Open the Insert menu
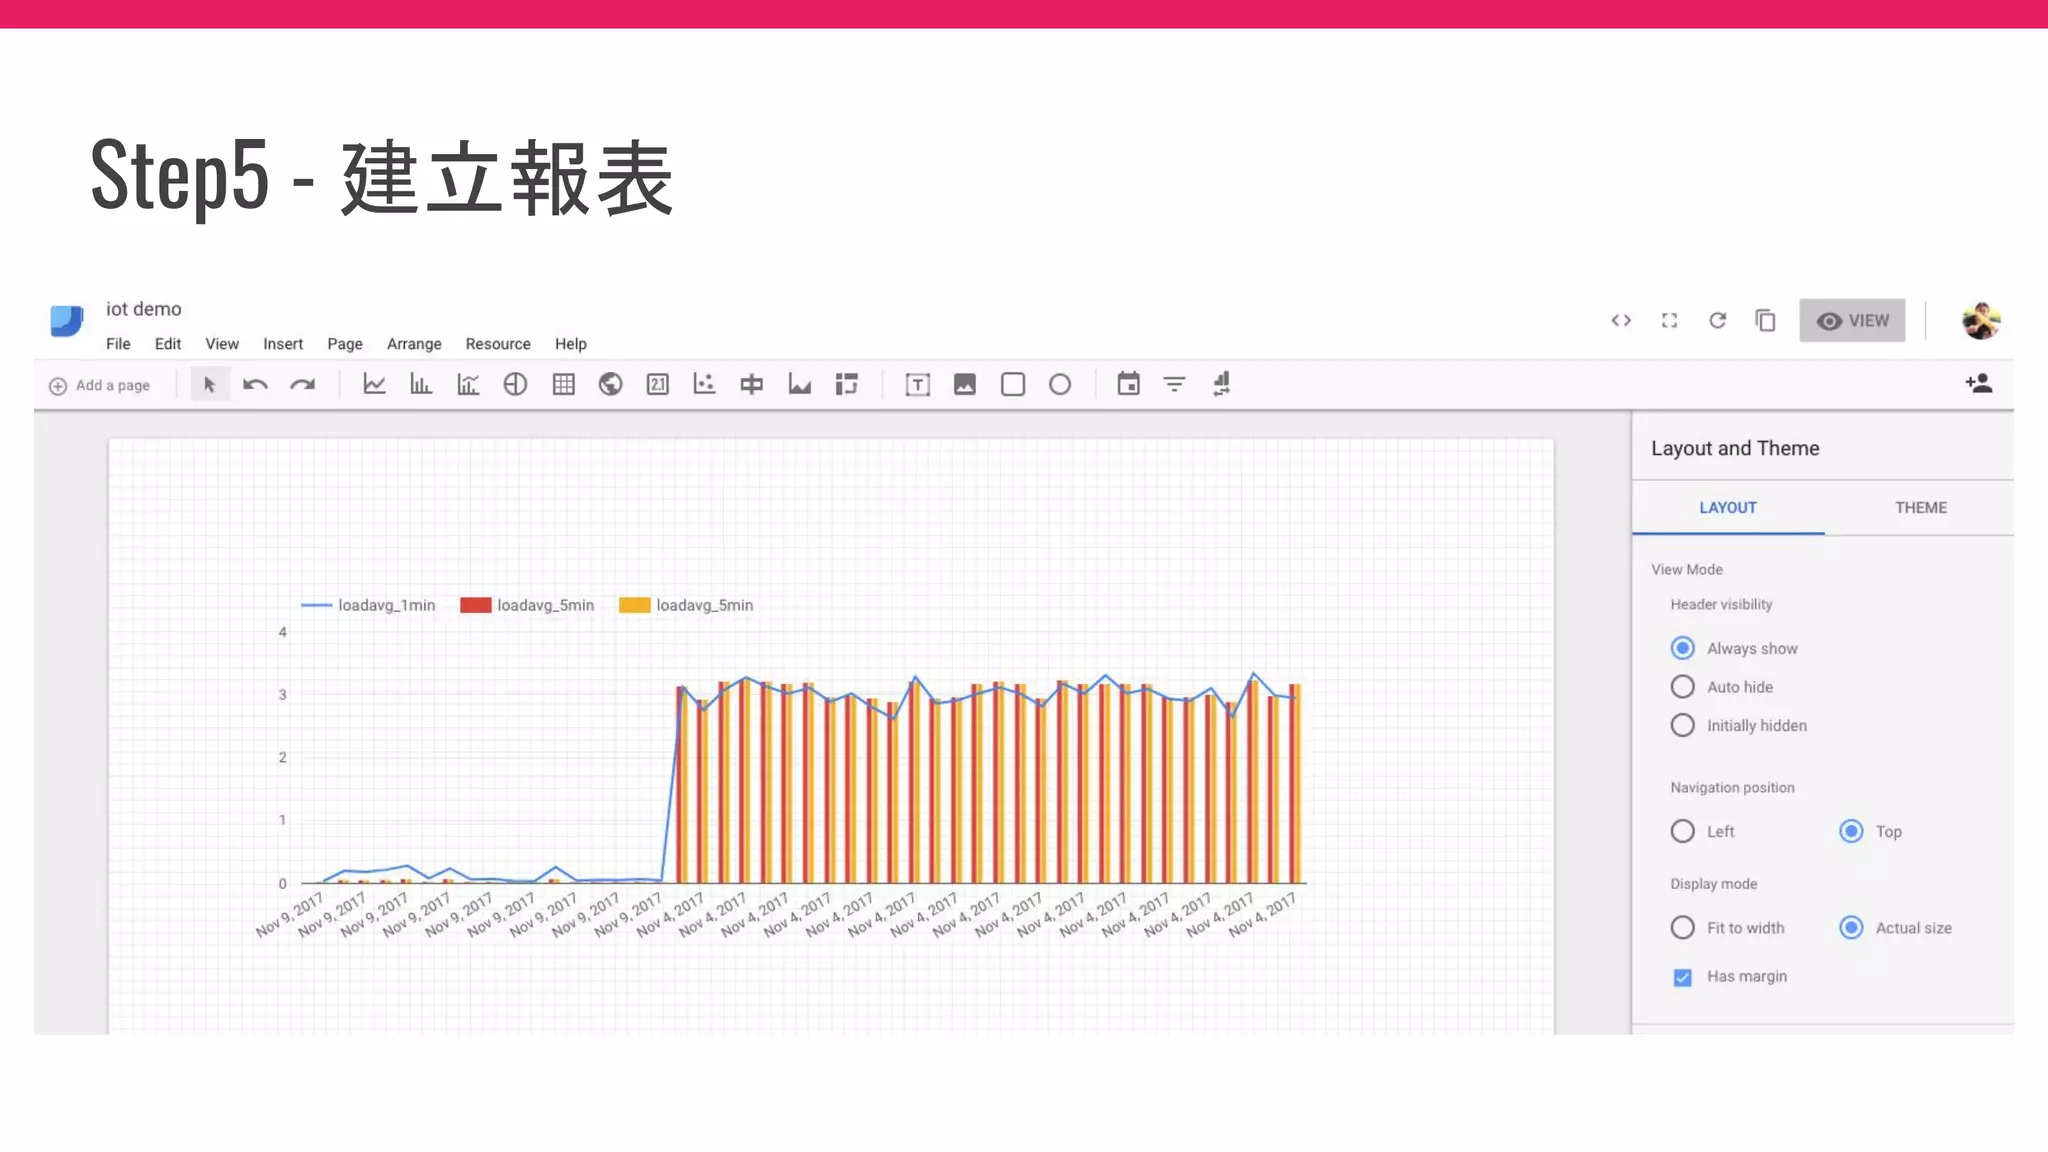The width and height of the screenshot is (2048, 1152). click(x=283, y=344)
